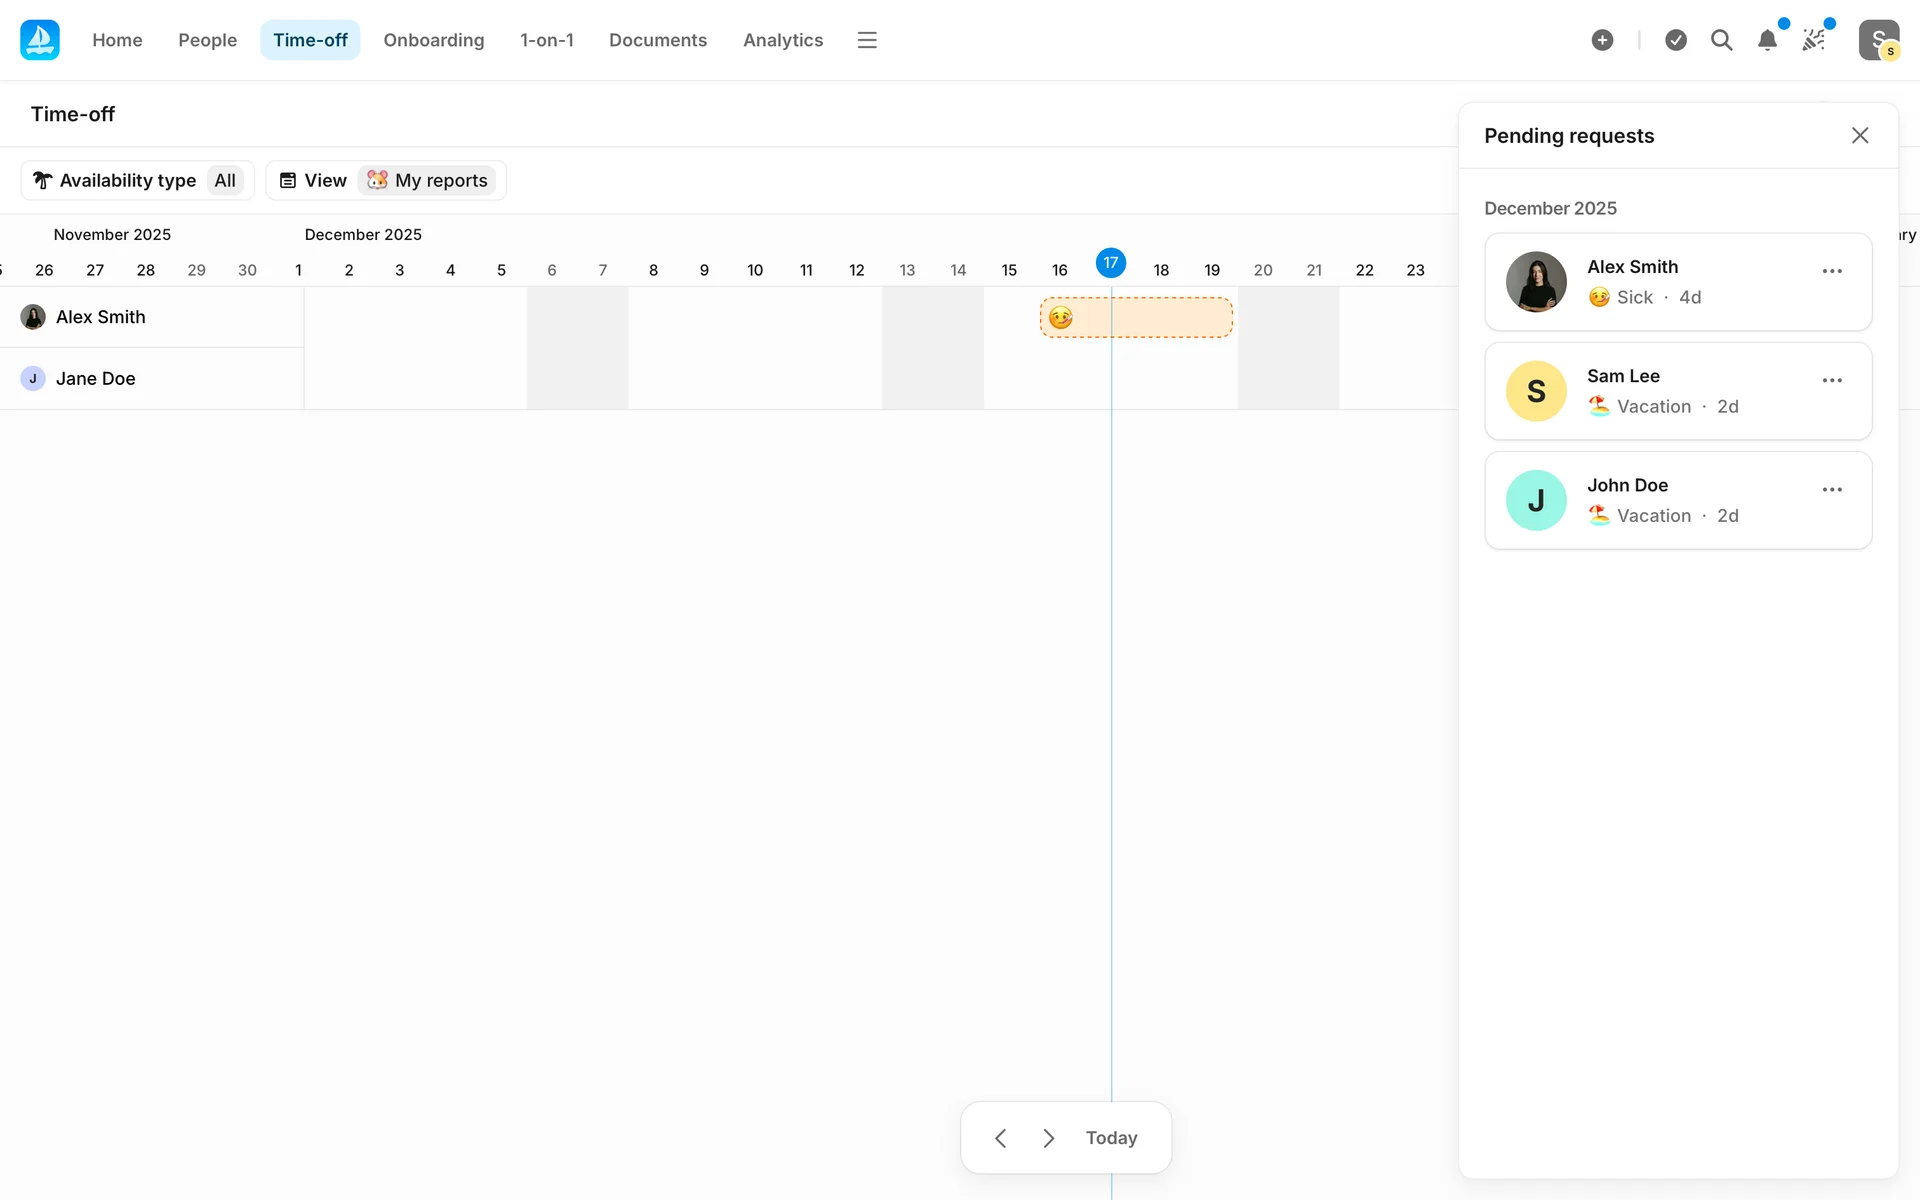Click the party popper updates icon
Image resolution: width=1920 pixels, height=1200 pixels.
point(1814,40)
